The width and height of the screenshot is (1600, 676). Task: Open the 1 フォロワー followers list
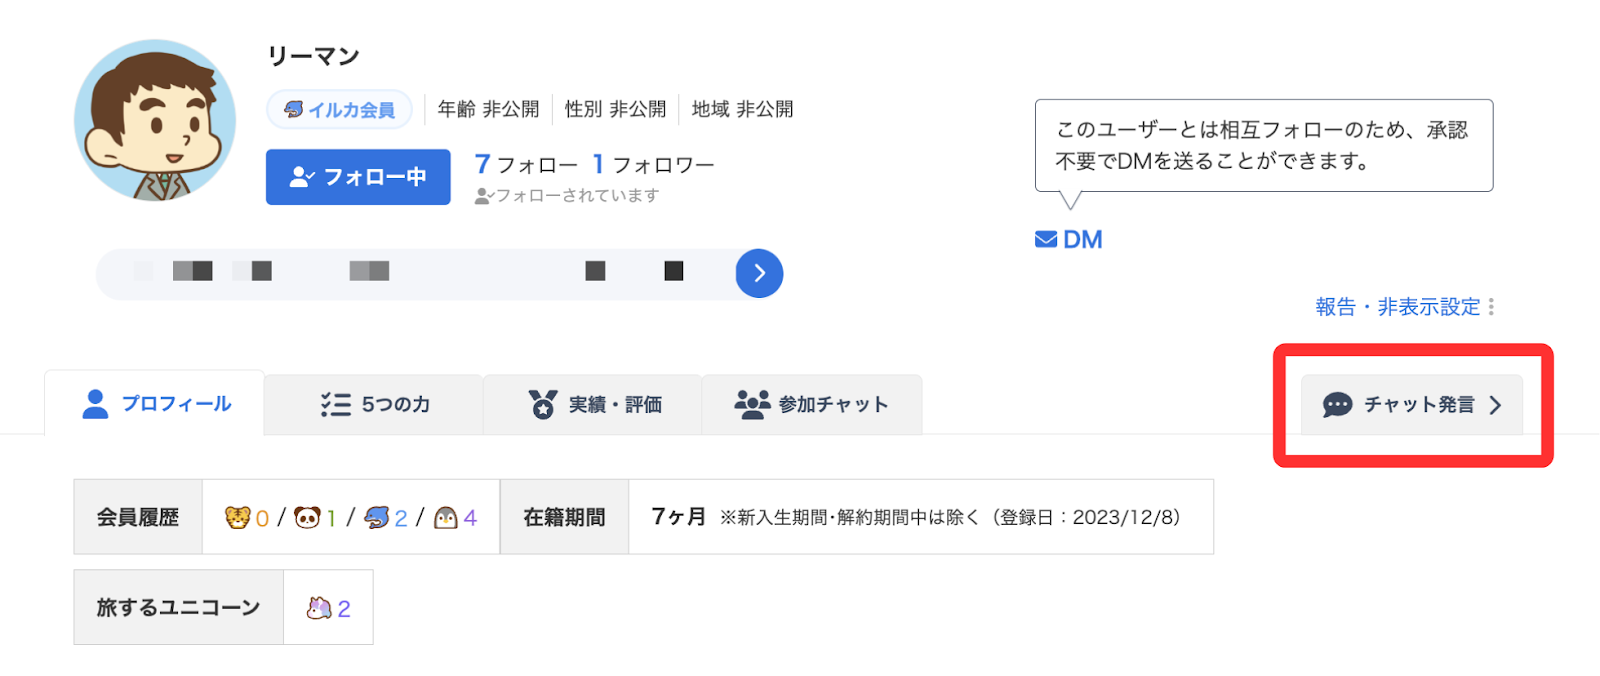click(653, 165)
